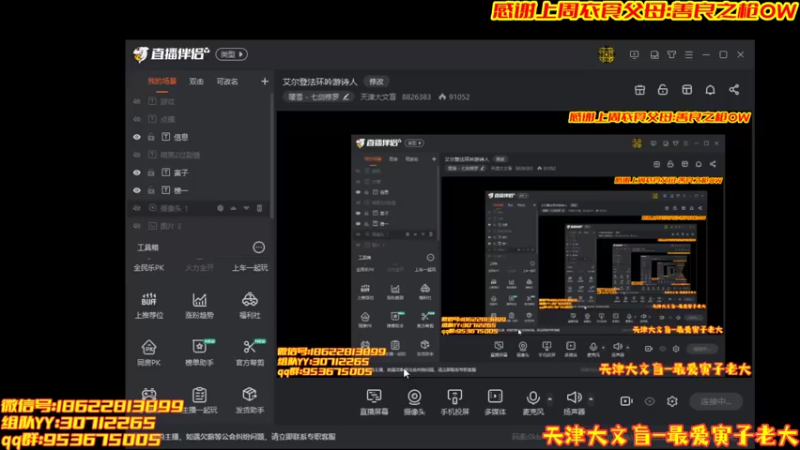Viewport: 800px width, 450px height.
Task: Toggle lock on the 榜一 layer
Action: (x=151, y=190)
